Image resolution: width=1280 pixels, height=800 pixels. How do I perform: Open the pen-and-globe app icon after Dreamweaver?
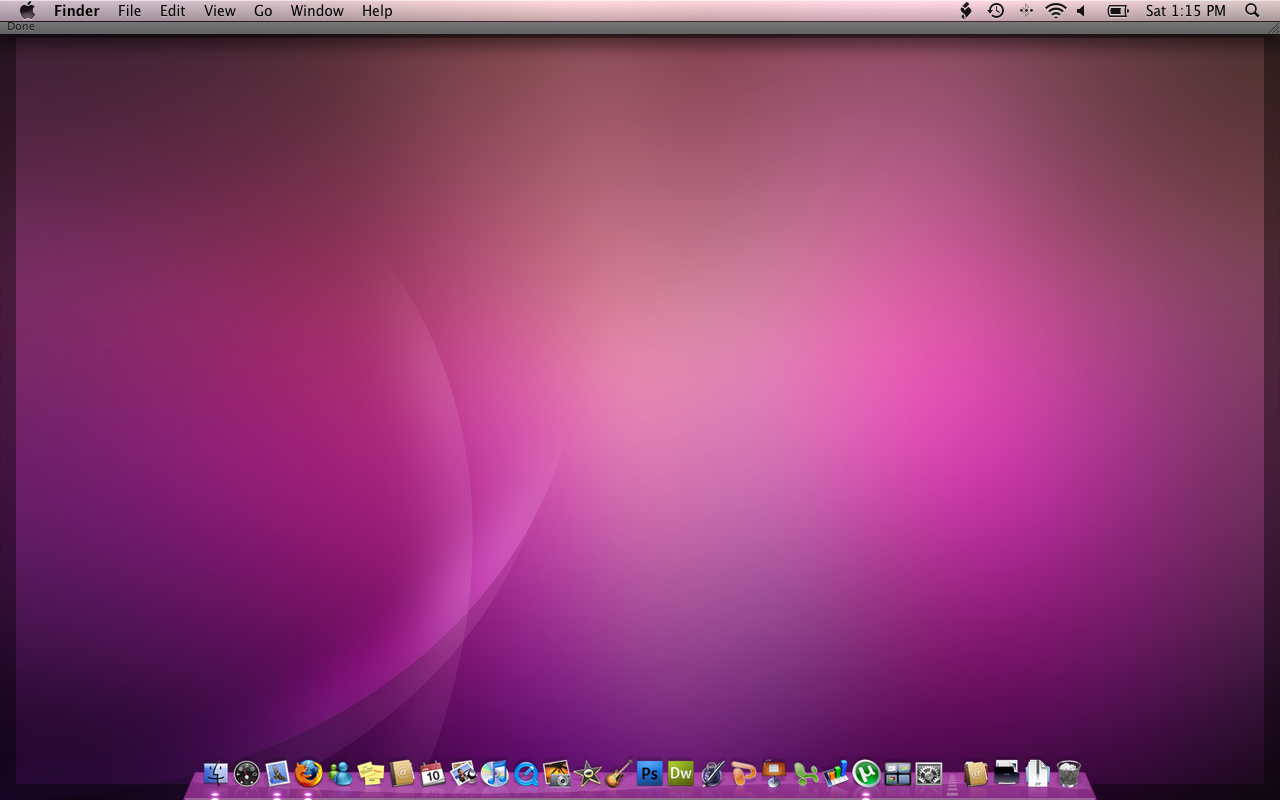click(712, 773)
